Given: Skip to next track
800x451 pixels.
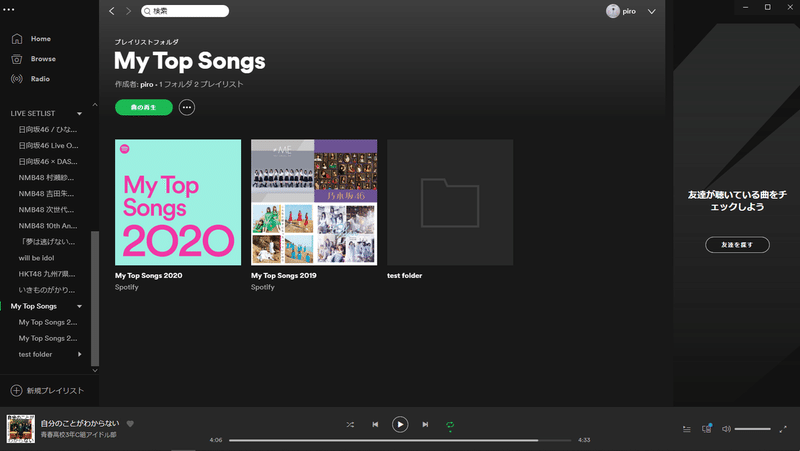Looking at the screenshot, I should pyautogui.click(x=425, y=424).
